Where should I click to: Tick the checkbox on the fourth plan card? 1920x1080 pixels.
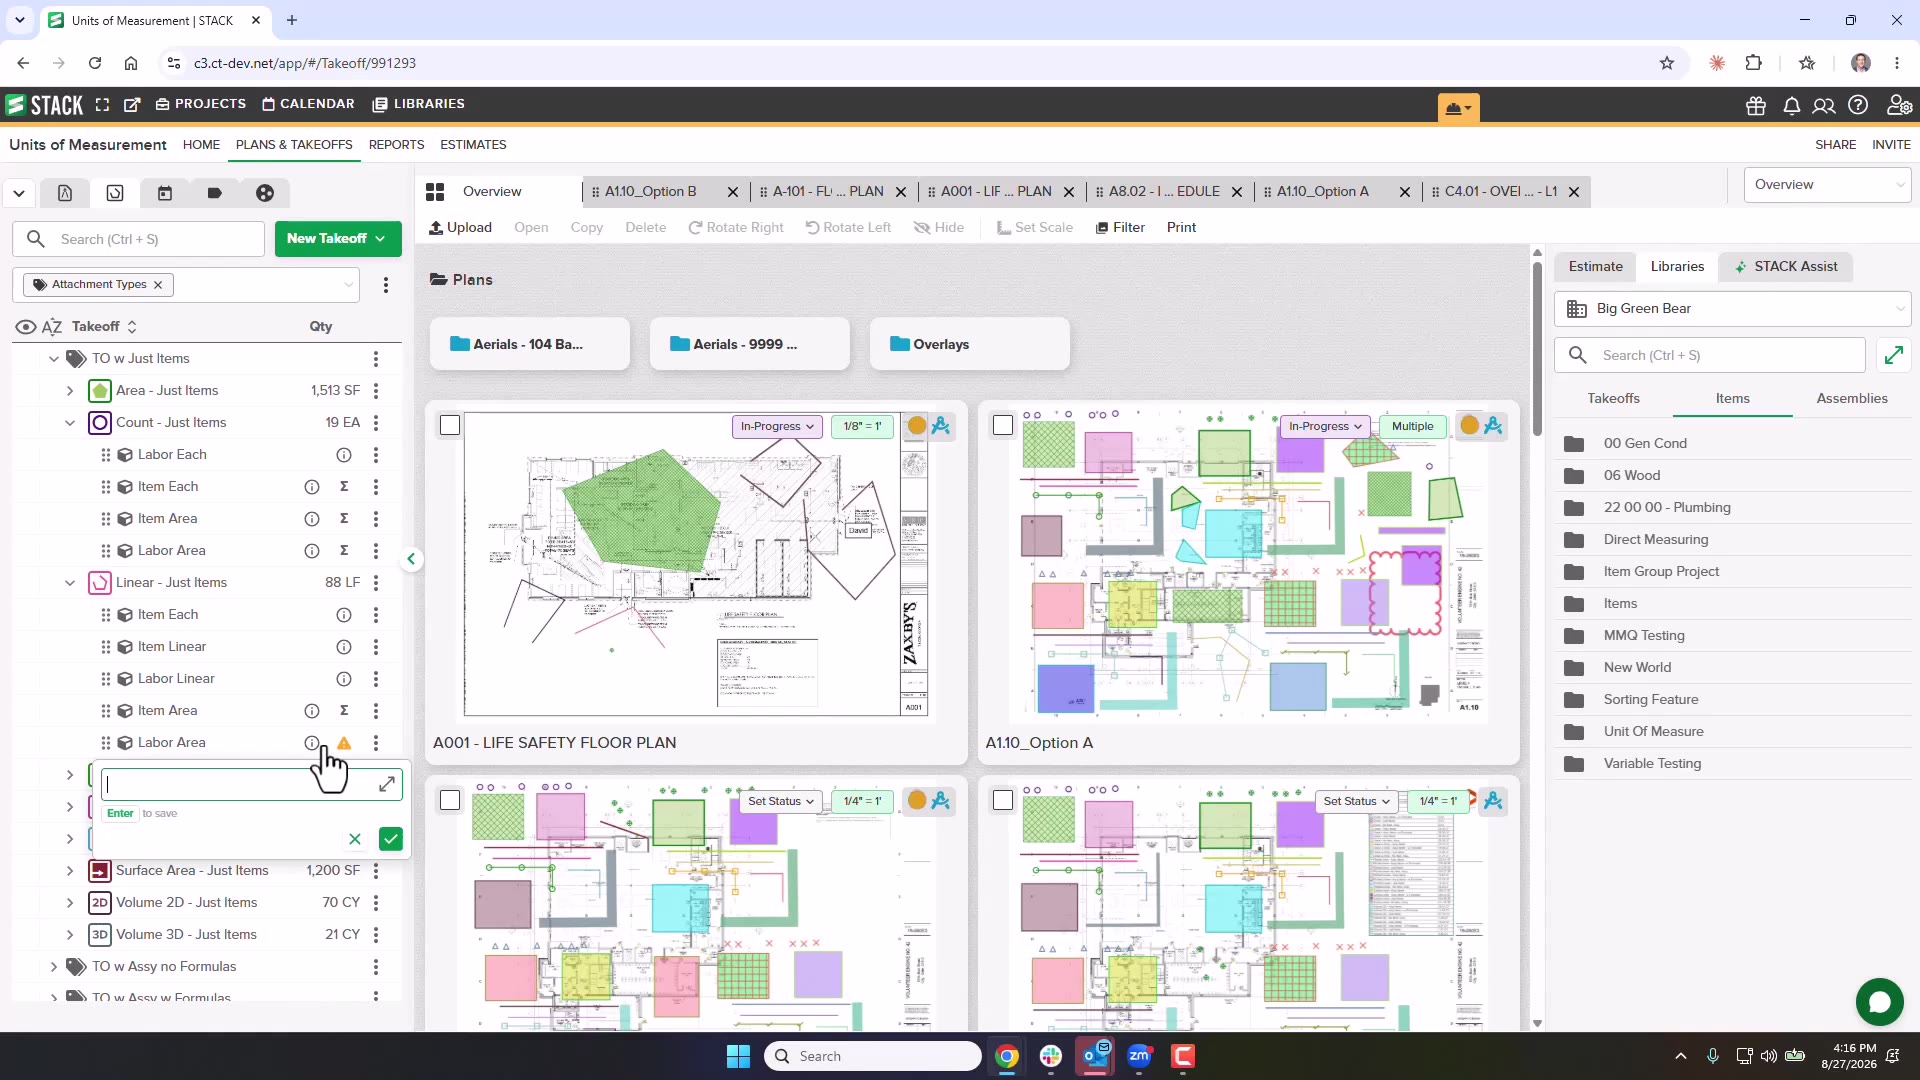click(1003, 801)
